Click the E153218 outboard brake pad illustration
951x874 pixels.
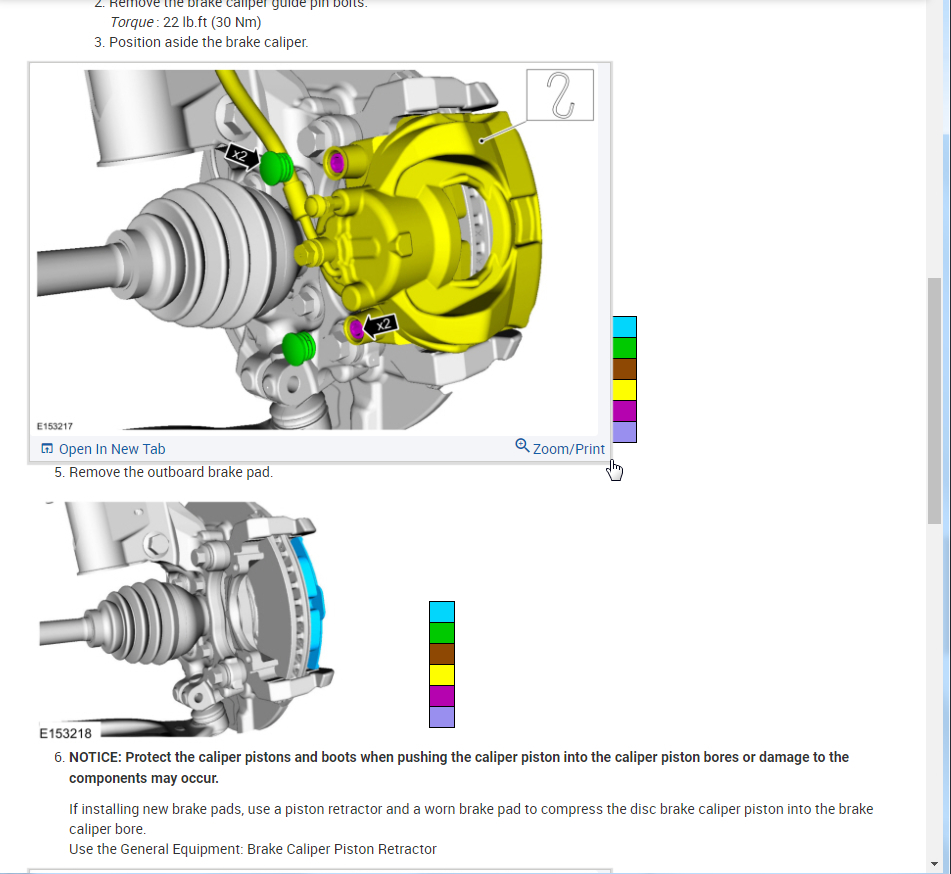(x=186, y=619)
